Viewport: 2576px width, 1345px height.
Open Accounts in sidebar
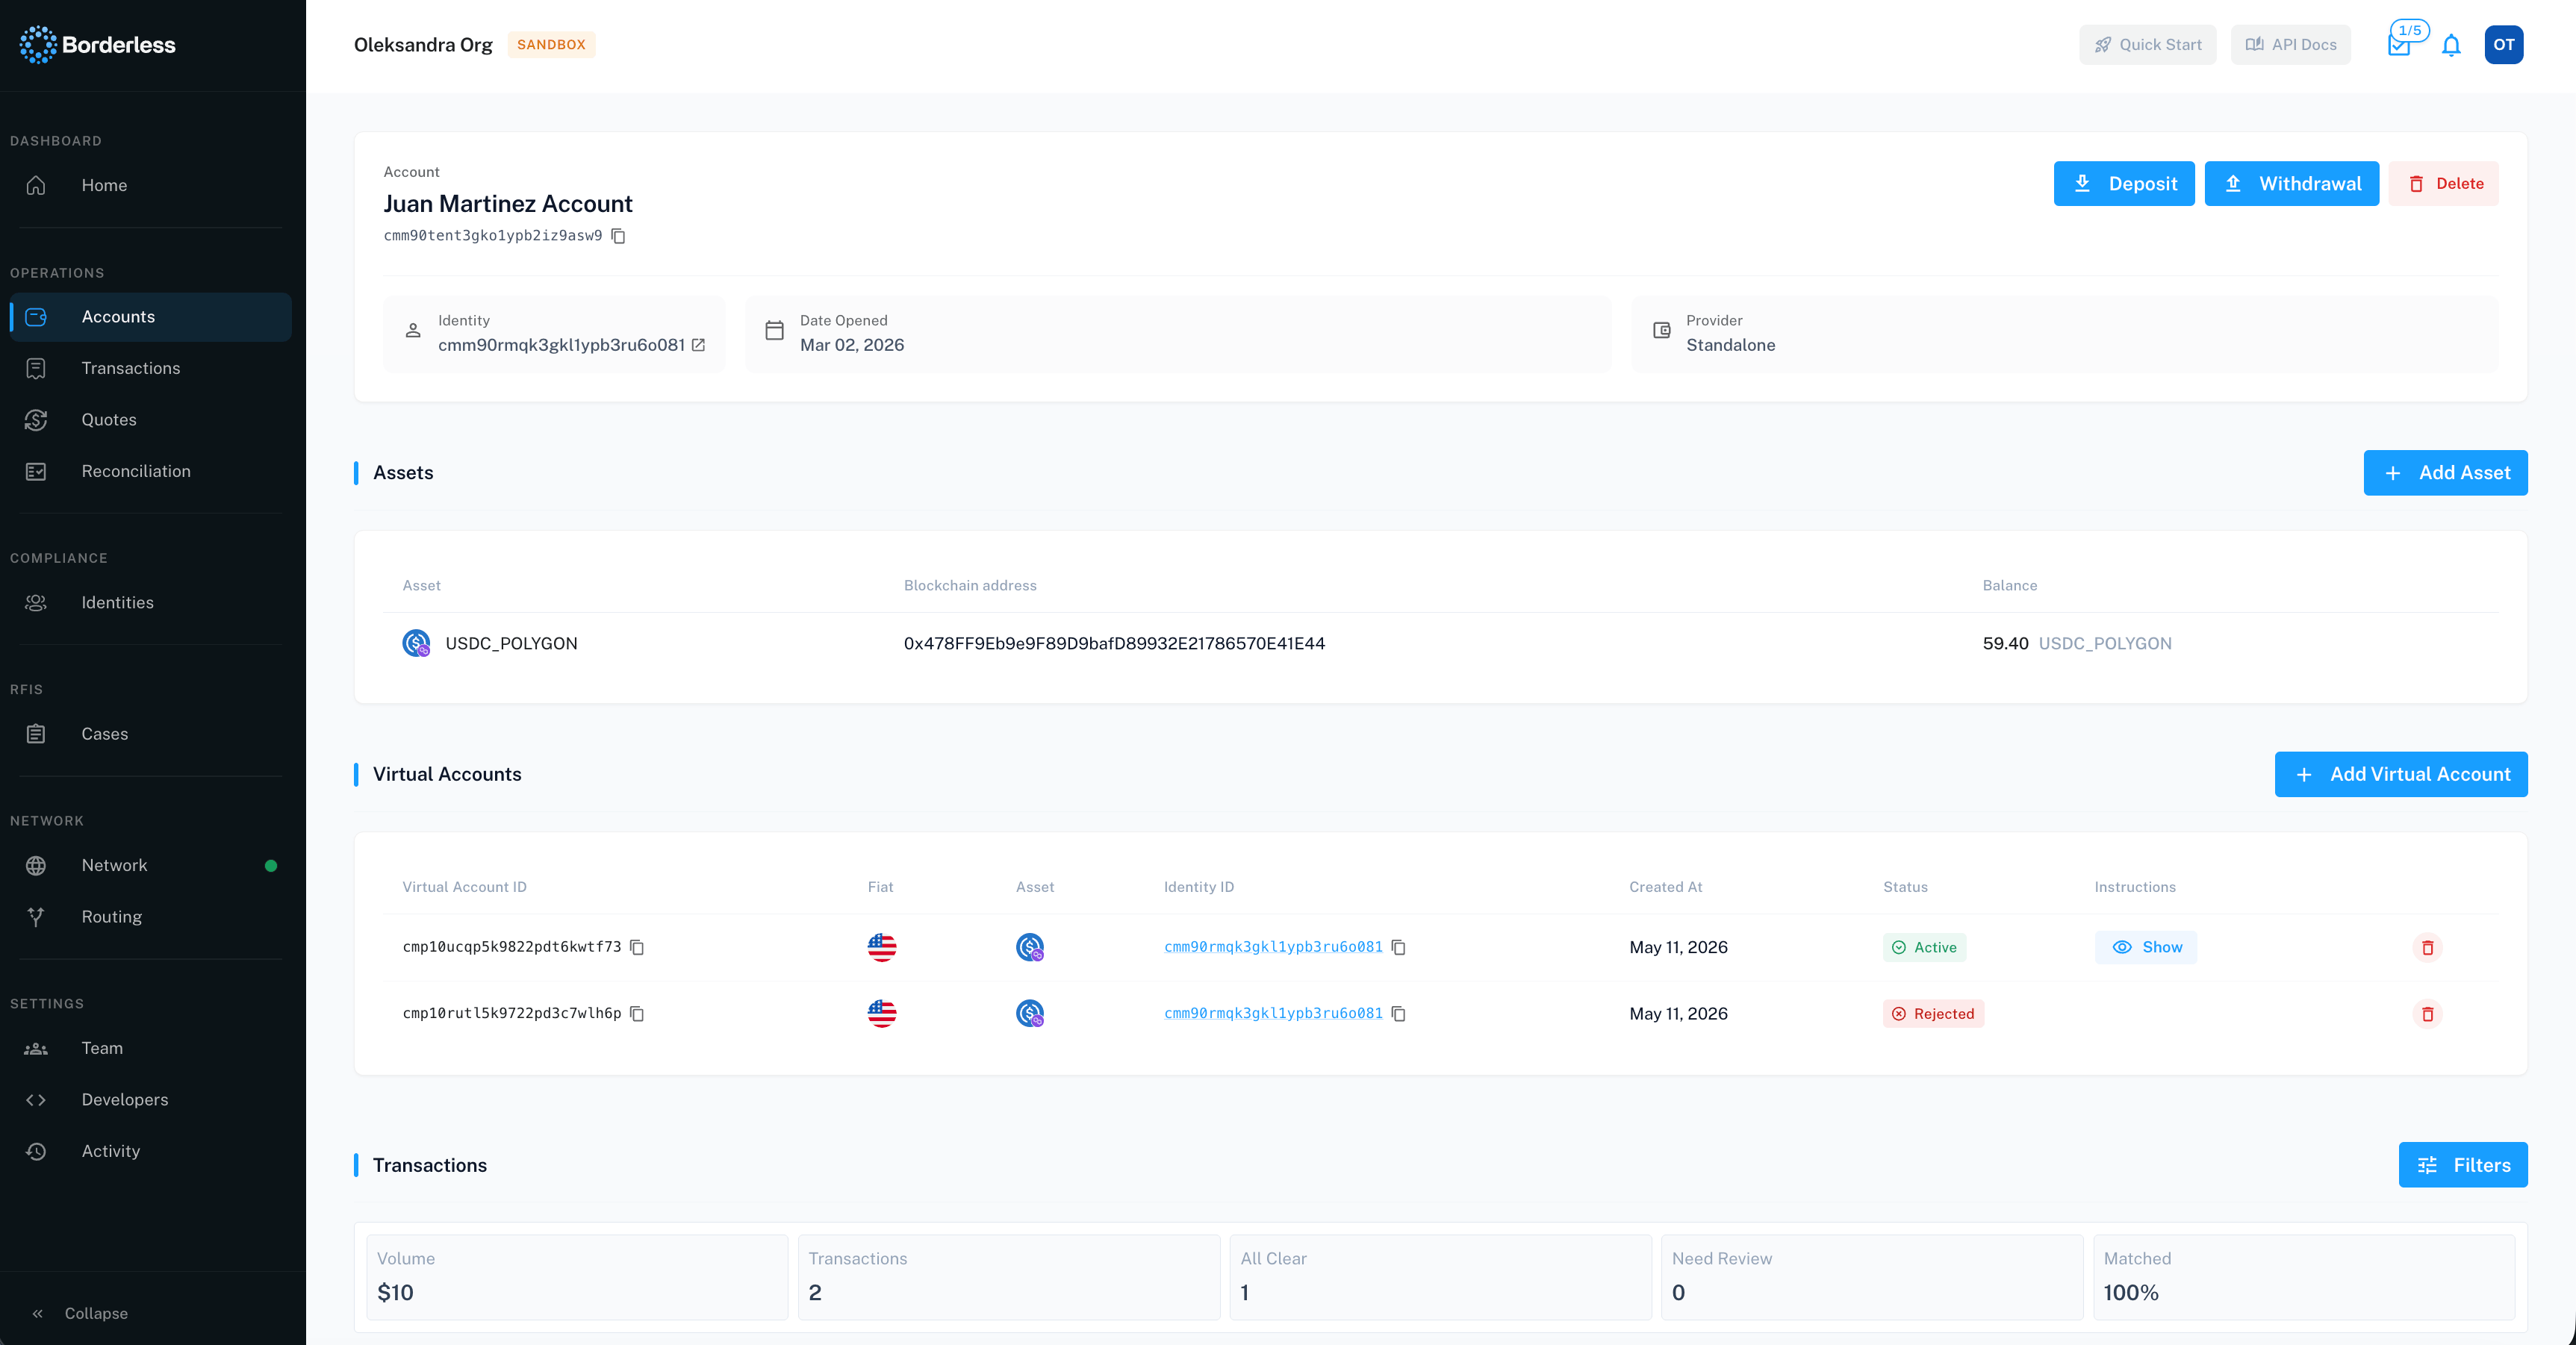coord(151,317)
